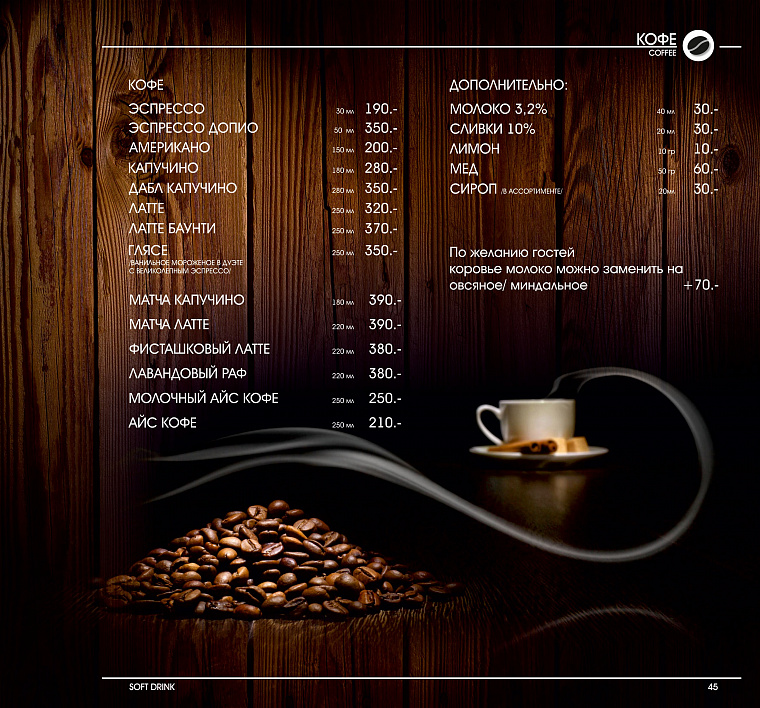
Task: Select the СЛИВКИ 10% extra
Action: 492,129
